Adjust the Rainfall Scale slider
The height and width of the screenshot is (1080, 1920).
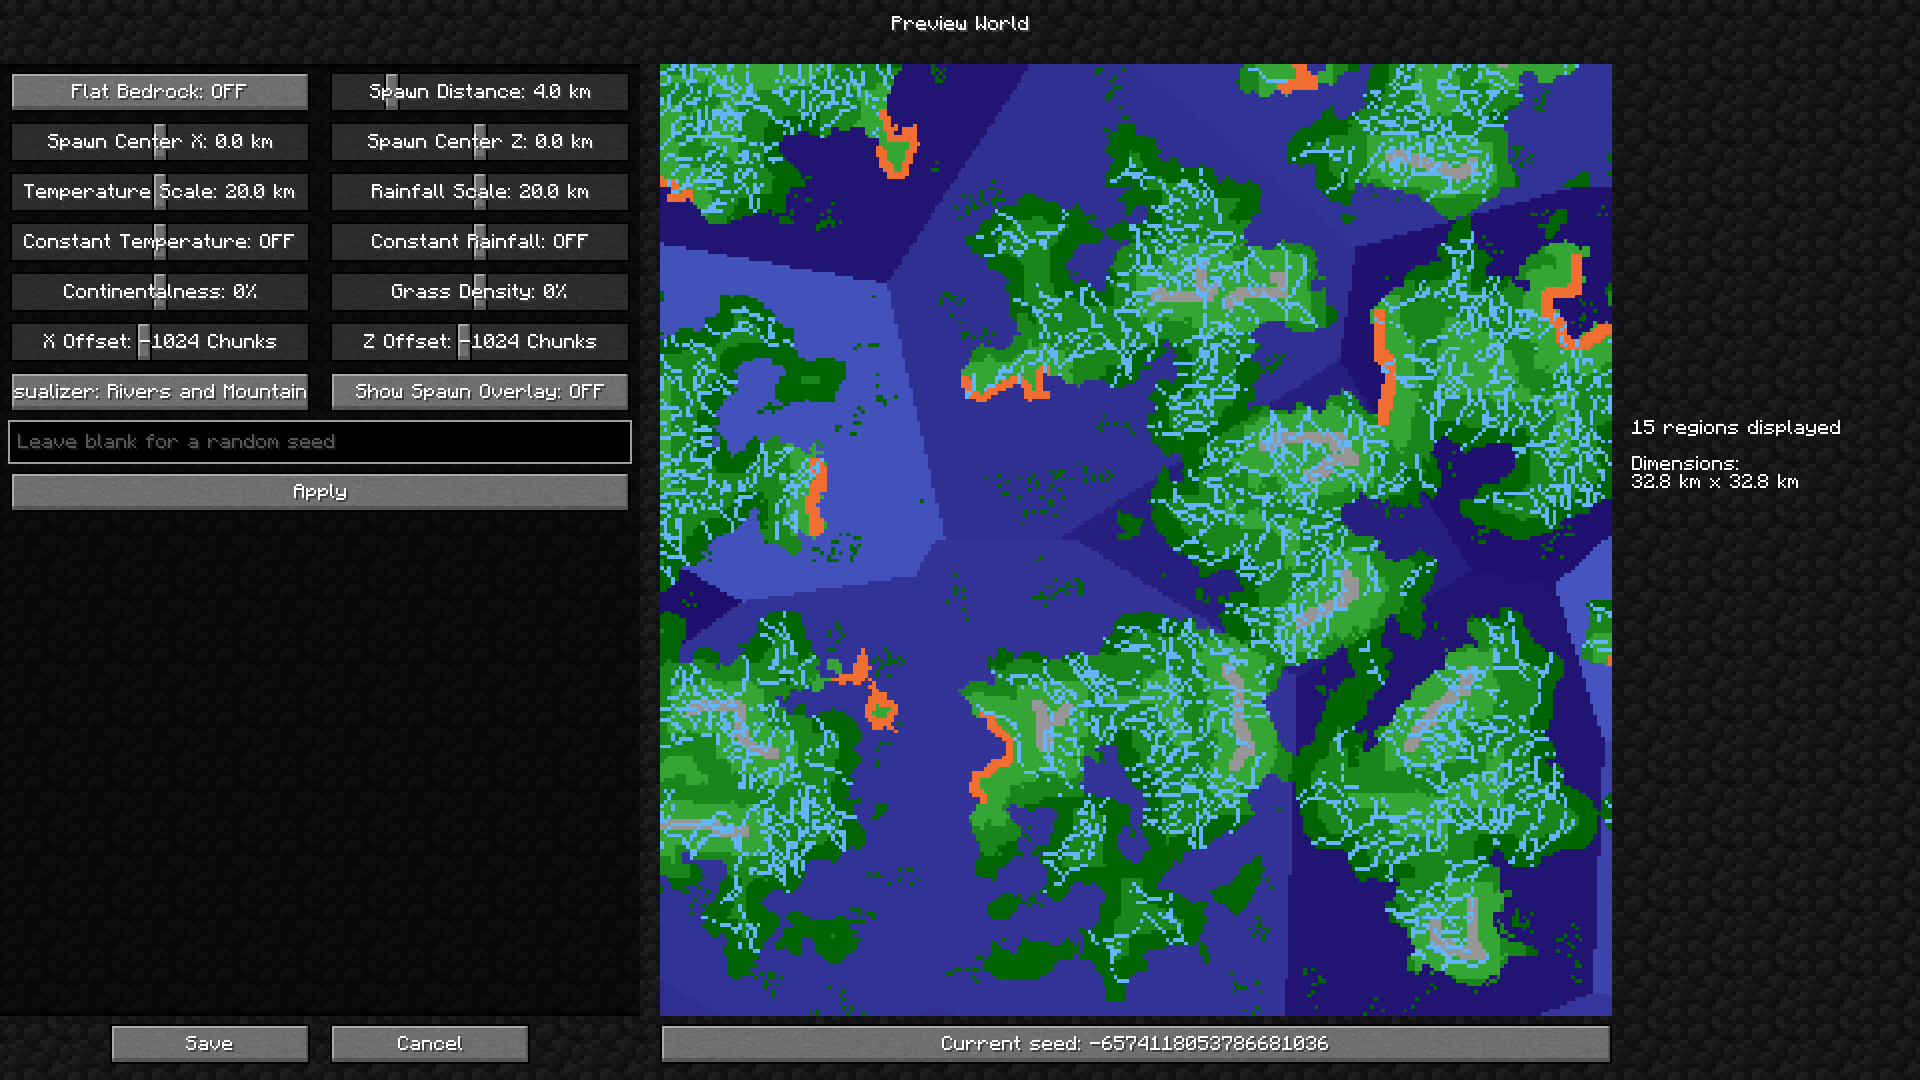478,191
